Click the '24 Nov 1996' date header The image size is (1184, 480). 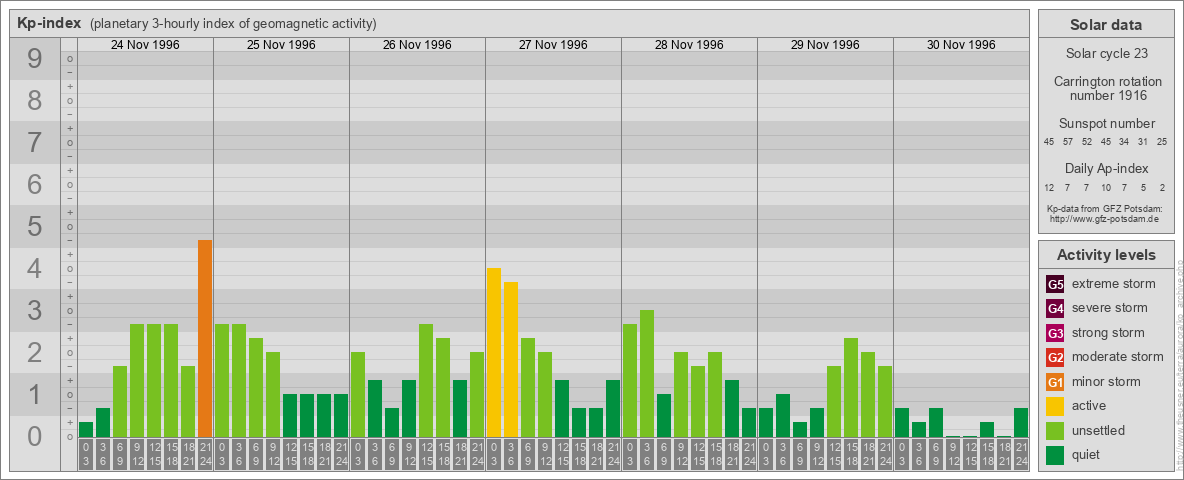(145, 45)
